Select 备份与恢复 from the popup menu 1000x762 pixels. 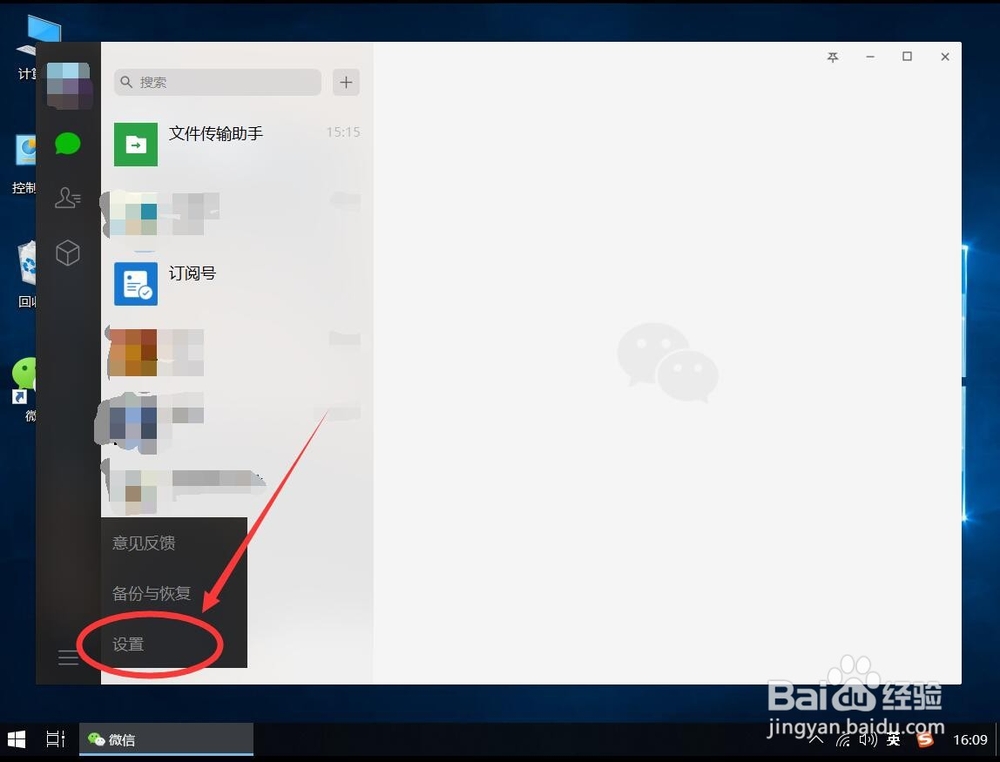pyautogui.click(x=152, y=593)
